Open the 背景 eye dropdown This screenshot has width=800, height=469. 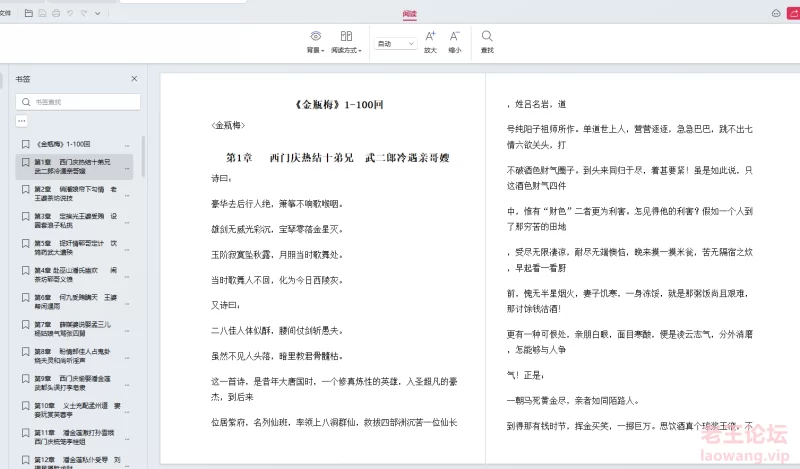(x=316, y=42)
